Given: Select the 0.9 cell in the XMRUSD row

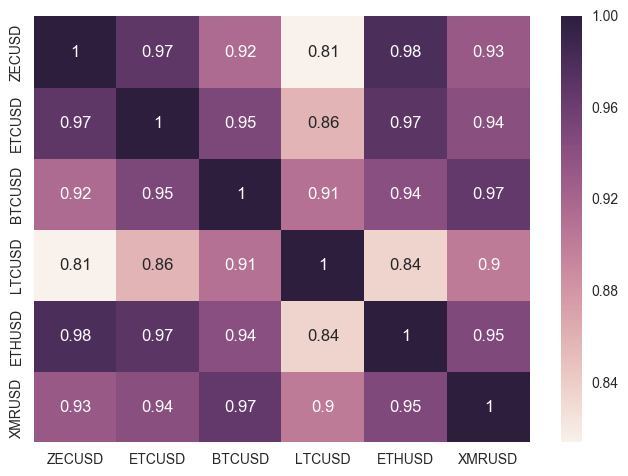Looking at the screenshot, I should pyautogui.click(x=322, y=407).
